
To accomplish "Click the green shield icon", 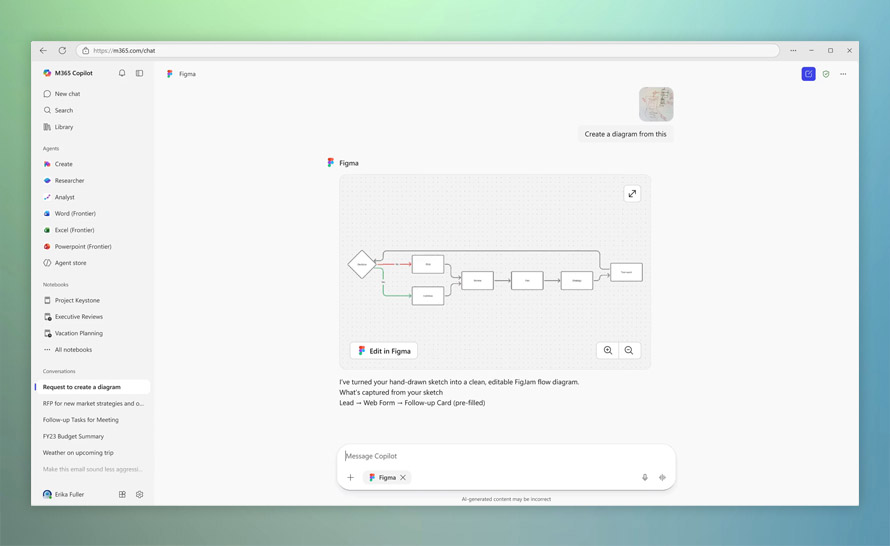I will pos(826,74).
